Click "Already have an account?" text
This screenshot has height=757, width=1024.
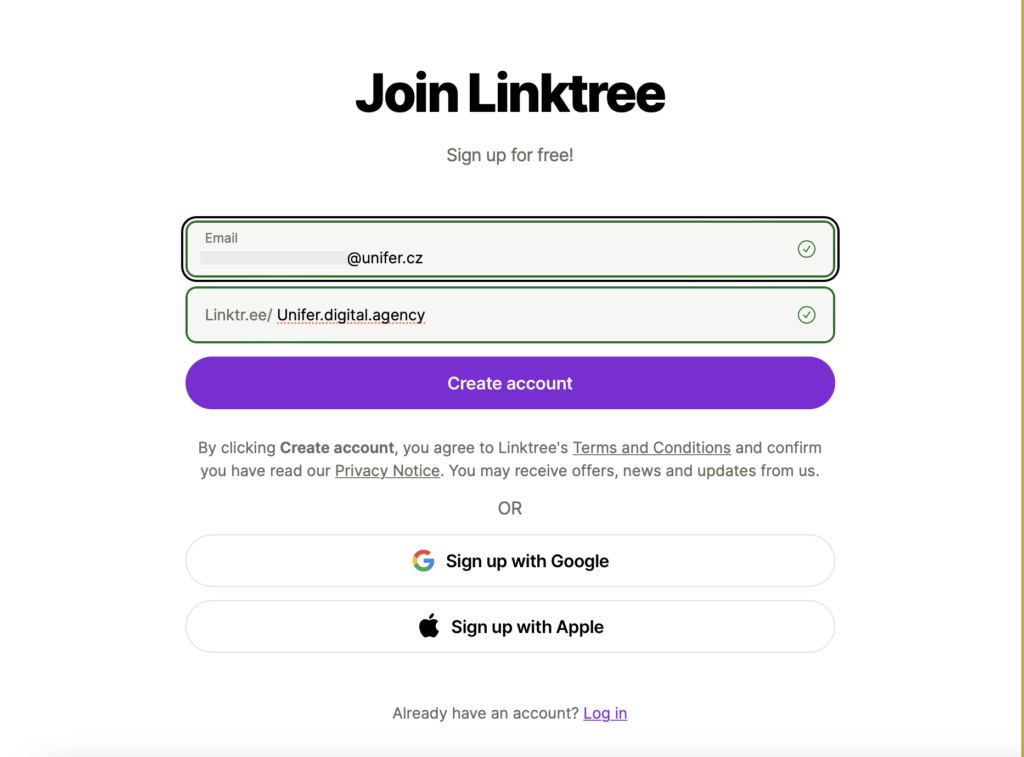click(x=485, y=713)
